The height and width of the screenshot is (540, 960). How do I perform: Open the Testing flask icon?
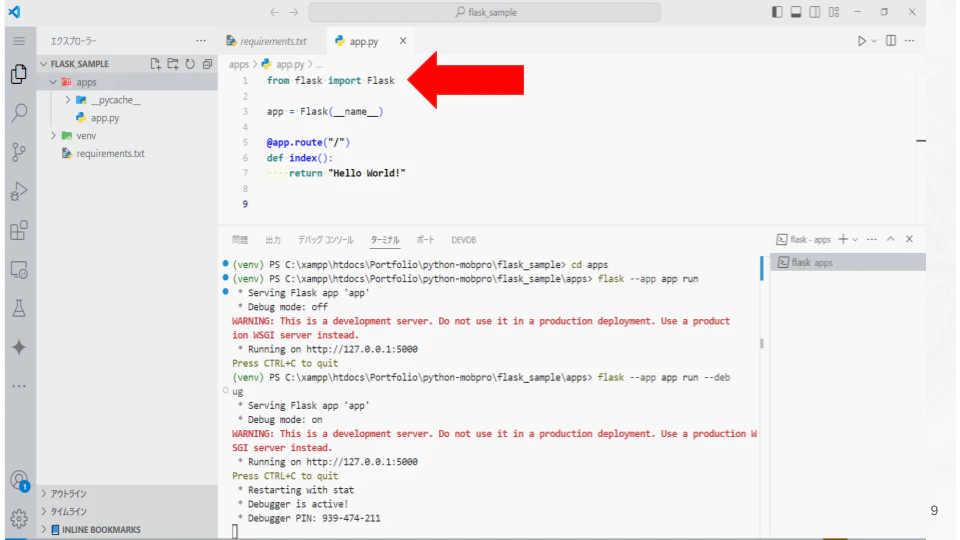click(19, 308)
